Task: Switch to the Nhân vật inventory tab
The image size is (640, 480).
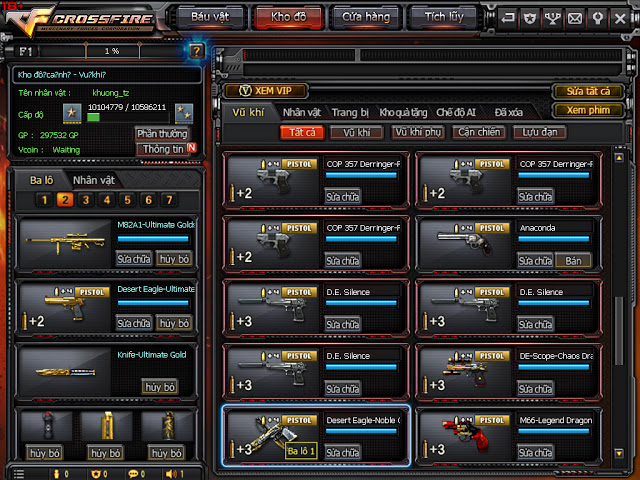Action: click(x=302, y=112)
